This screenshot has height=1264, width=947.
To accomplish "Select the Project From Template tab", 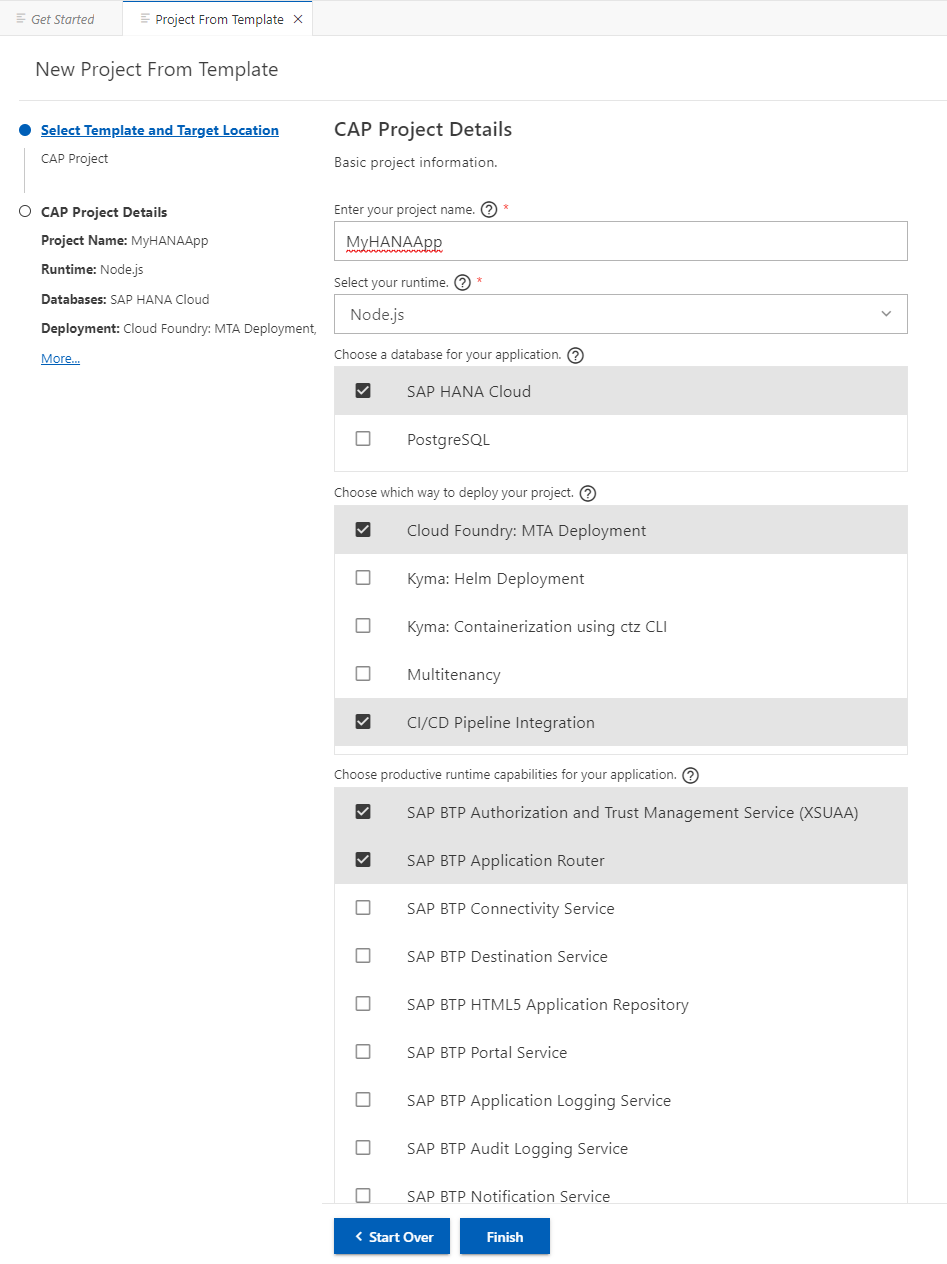I will [x=218, y=19].
